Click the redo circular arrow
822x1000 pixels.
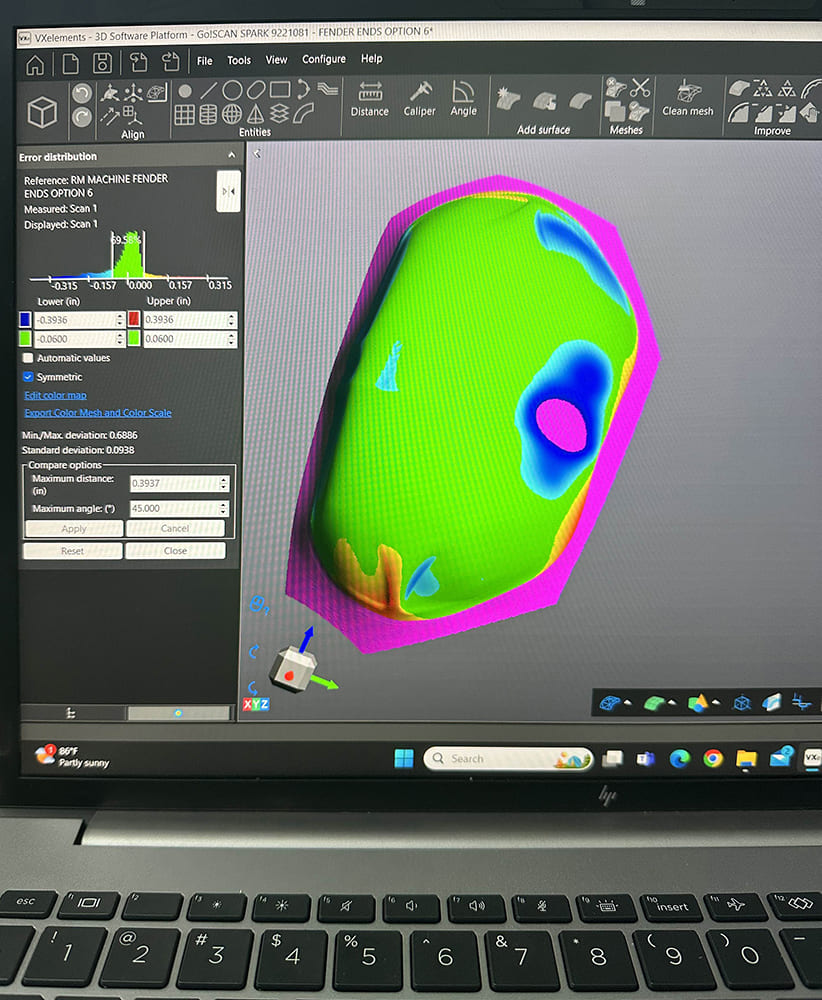[81, 117]
